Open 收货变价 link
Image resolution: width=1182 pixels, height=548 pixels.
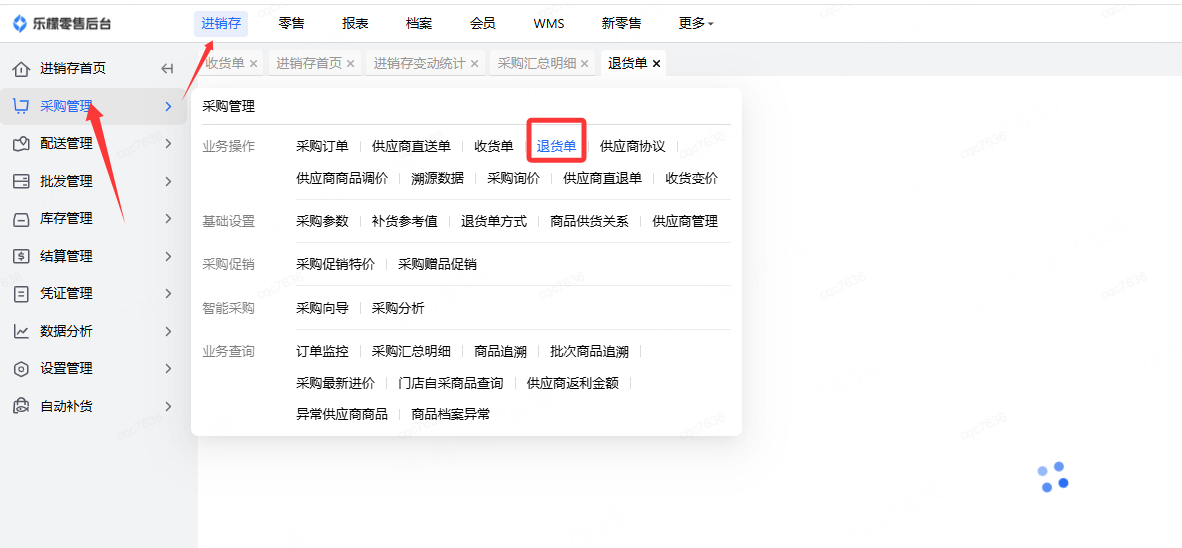point(692,179)
